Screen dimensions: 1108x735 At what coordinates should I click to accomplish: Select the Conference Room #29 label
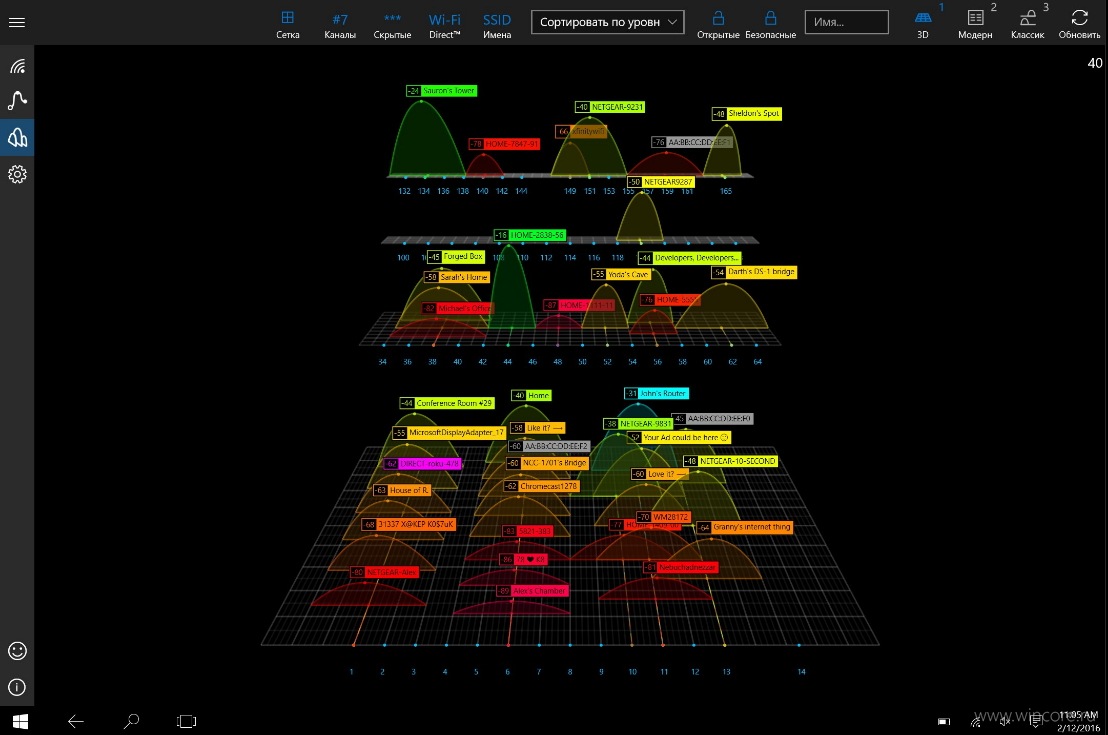pyautogui.click(x=447, y=403)
